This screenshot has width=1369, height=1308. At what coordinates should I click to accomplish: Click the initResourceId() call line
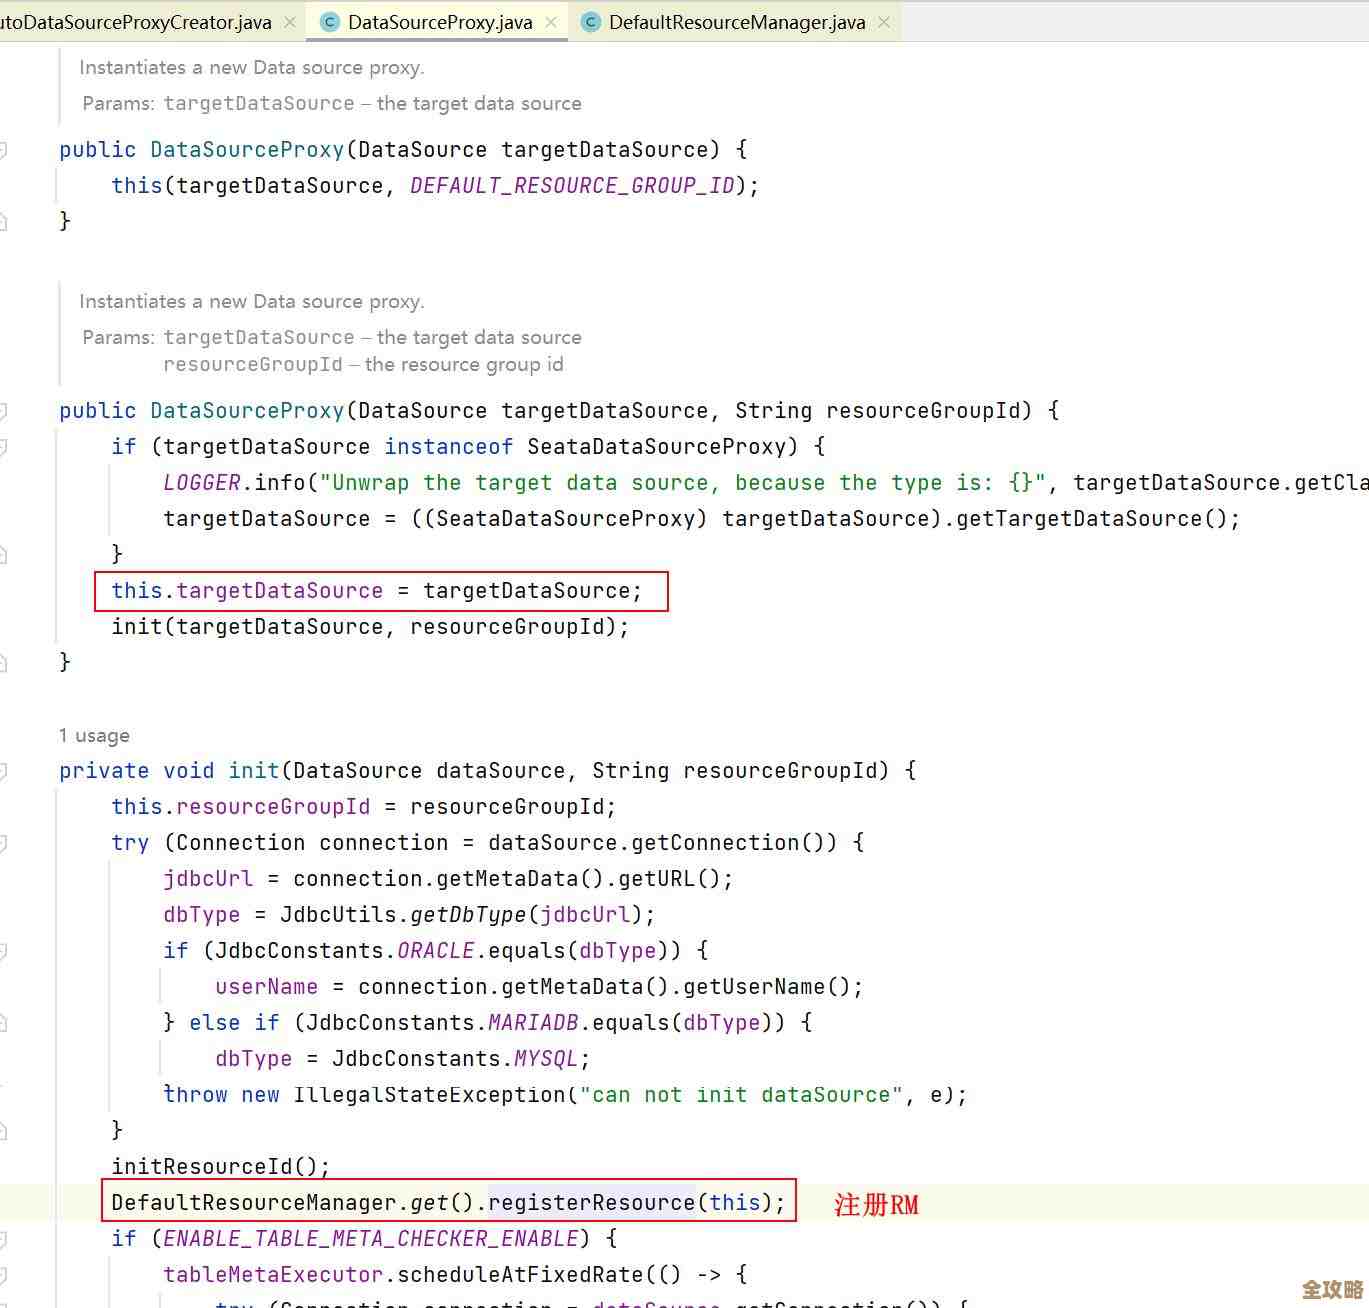(220, 1166)
